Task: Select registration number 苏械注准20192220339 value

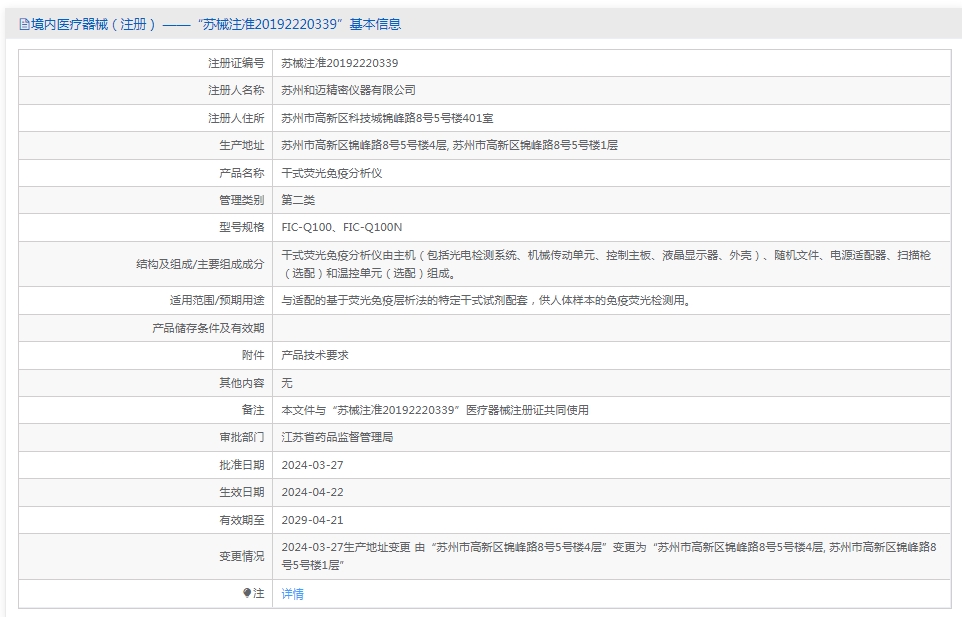Action: click(x=339, y=63)
